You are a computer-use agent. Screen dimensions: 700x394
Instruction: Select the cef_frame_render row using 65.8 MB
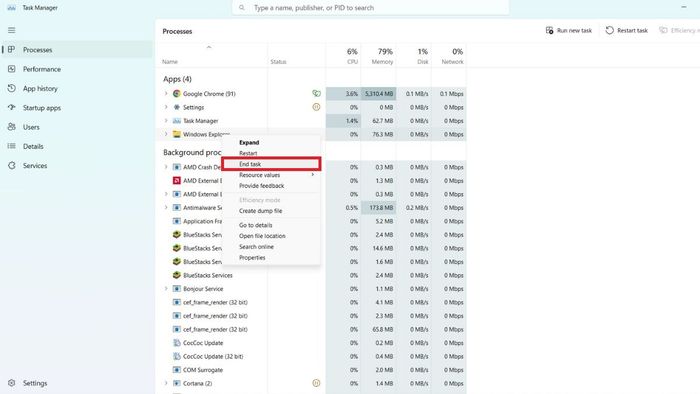(311, 329)
